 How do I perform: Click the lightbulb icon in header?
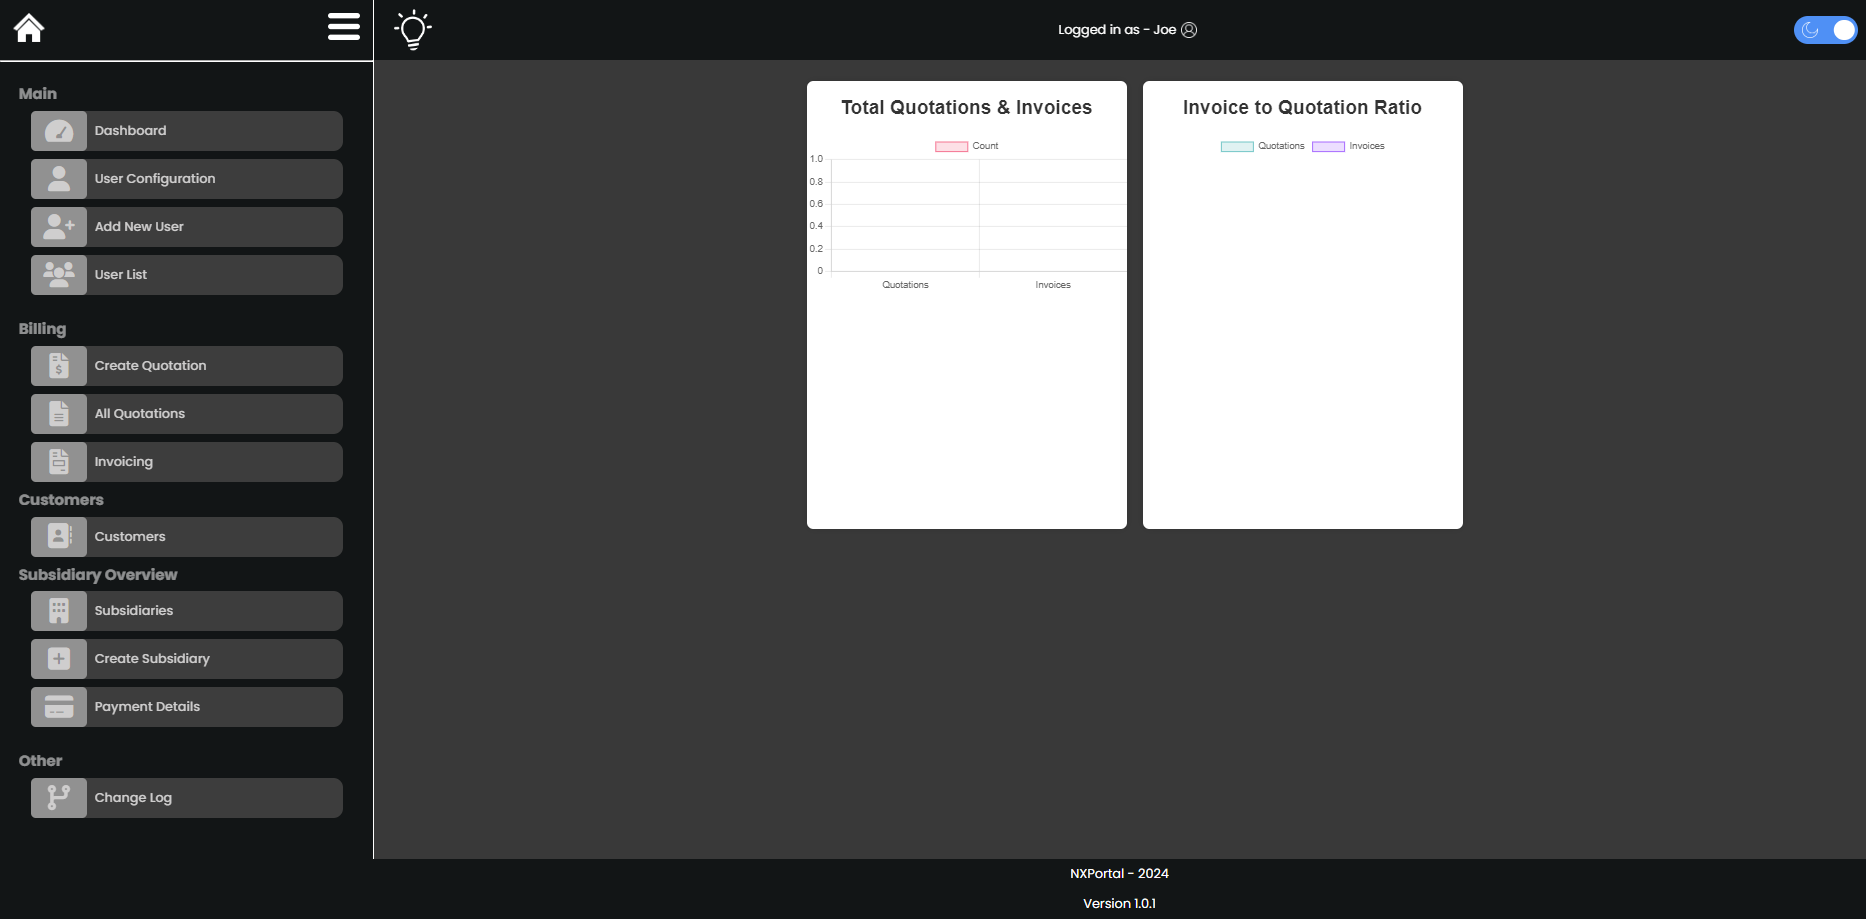tap(412, 30)
